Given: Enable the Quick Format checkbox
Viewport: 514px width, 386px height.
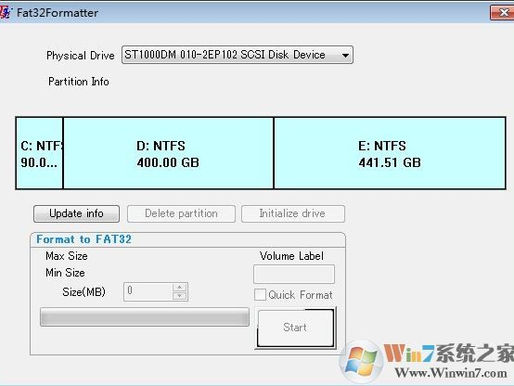Looking at the screenshot, I should point(260,295).
